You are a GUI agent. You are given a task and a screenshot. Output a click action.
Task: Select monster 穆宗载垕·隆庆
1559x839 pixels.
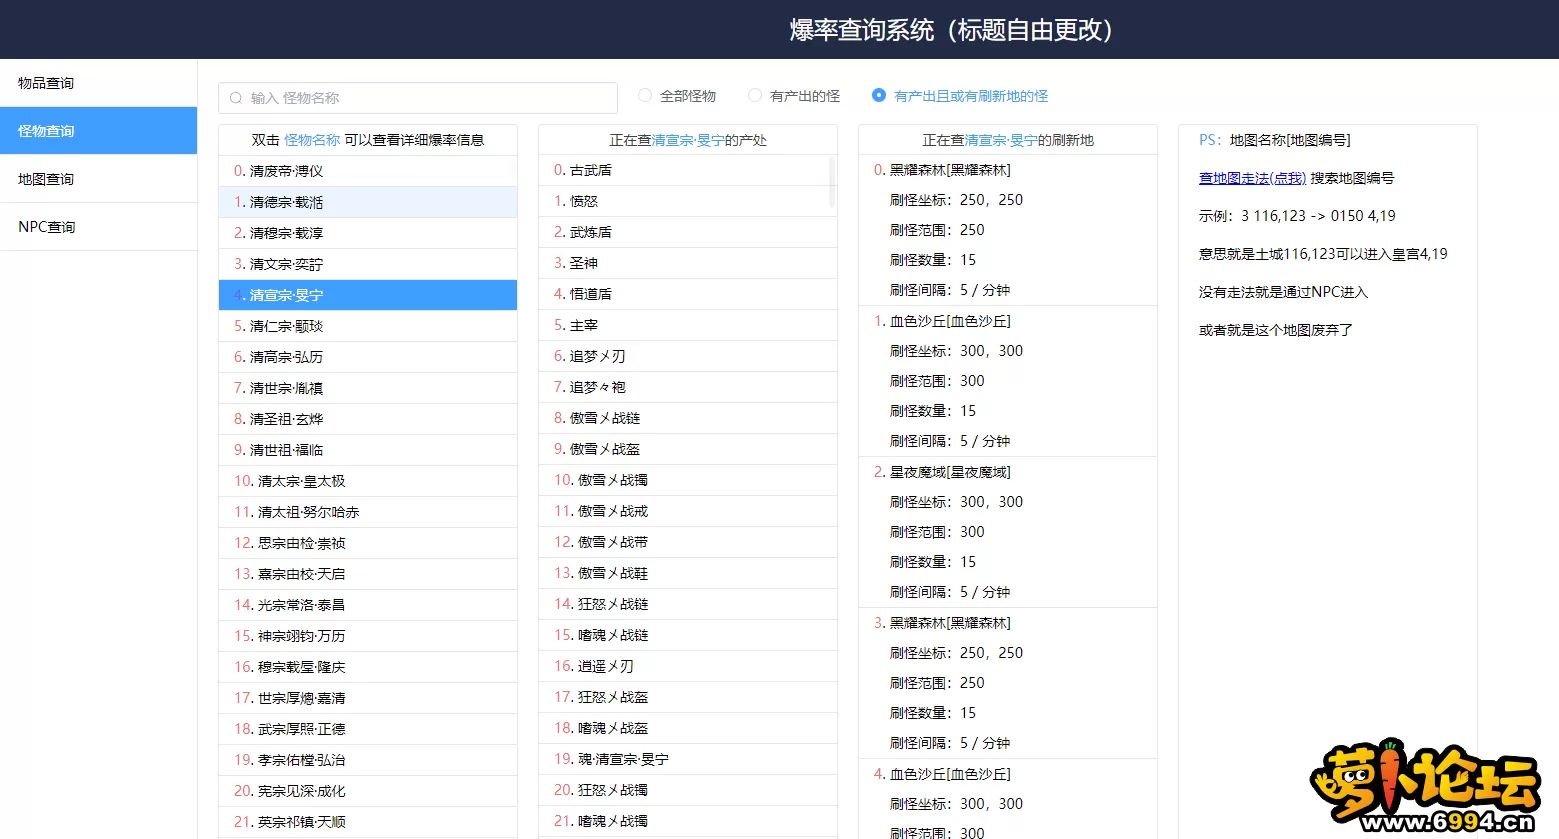pyautogui.click(x=368, y=667)
